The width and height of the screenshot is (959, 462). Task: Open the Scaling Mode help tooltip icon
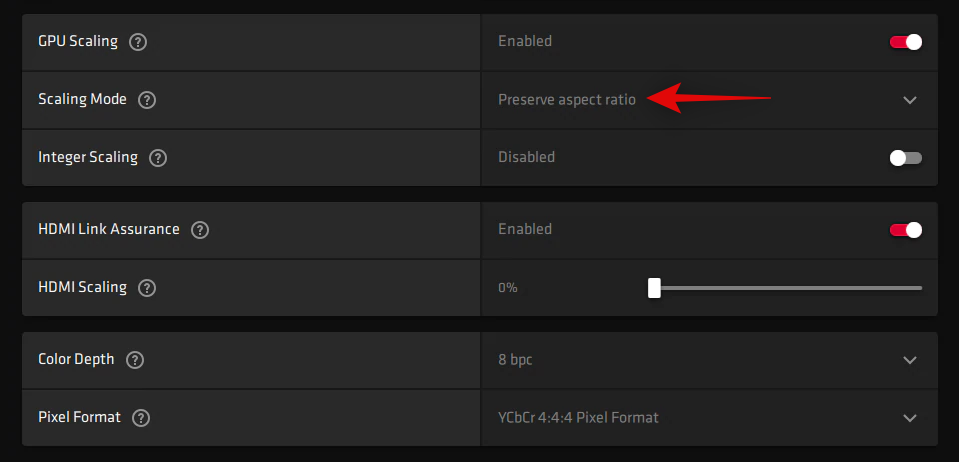click(147, 100)
